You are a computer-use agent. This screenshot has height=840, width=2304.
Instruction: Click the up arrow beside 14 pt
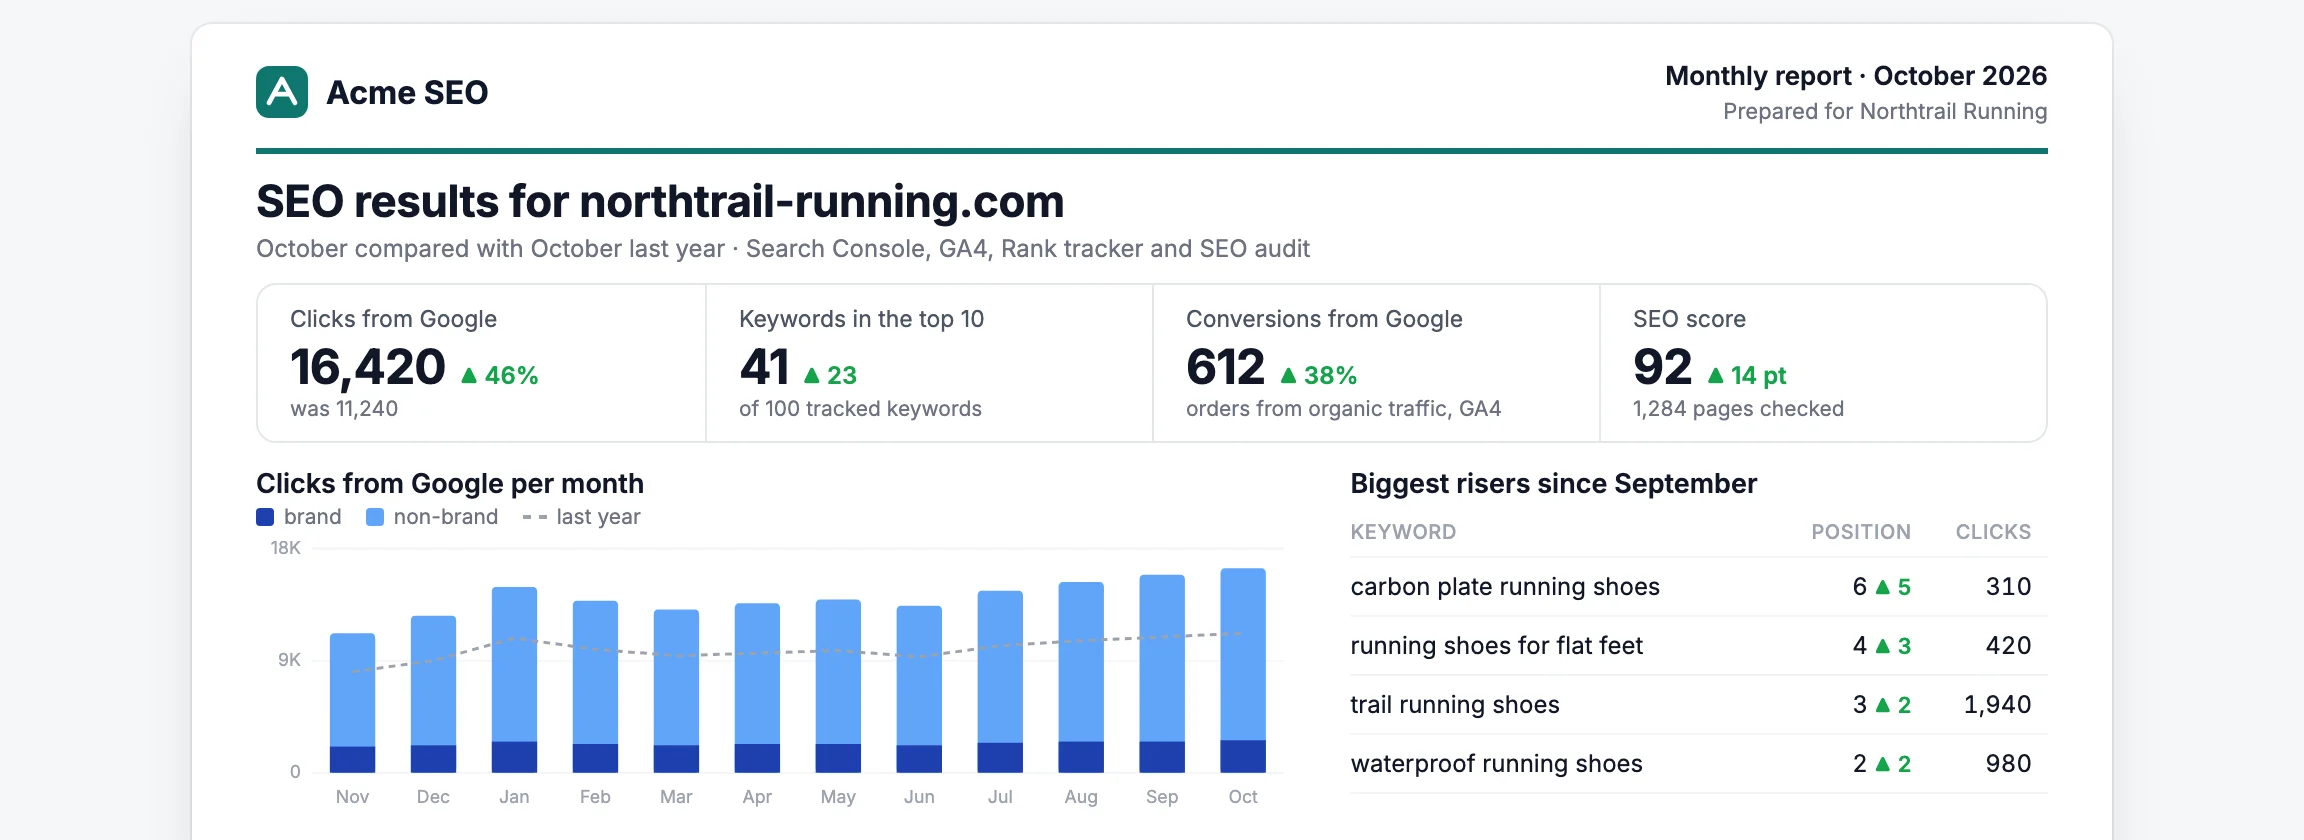(1716, 376)
